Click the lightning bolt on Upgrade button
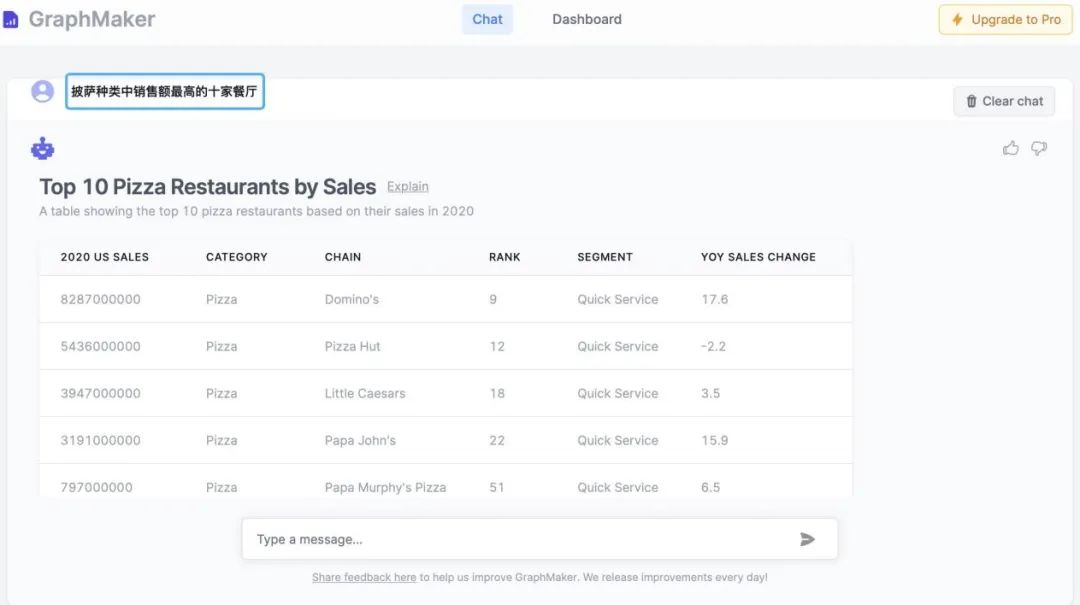Viewport: 1080px width, 605px height. click(x=958, y=20)
